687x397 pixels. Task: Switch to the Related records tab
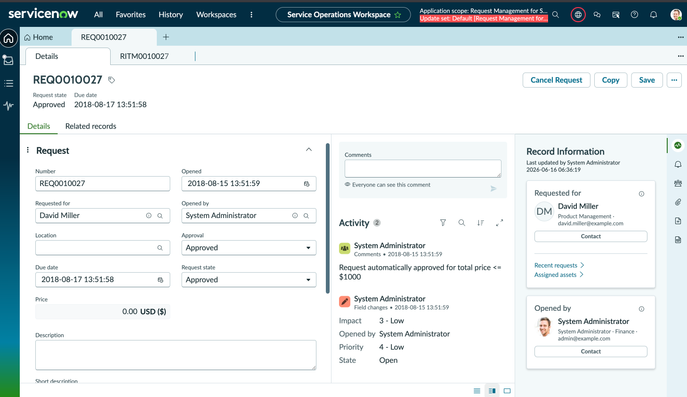(91, 126)
